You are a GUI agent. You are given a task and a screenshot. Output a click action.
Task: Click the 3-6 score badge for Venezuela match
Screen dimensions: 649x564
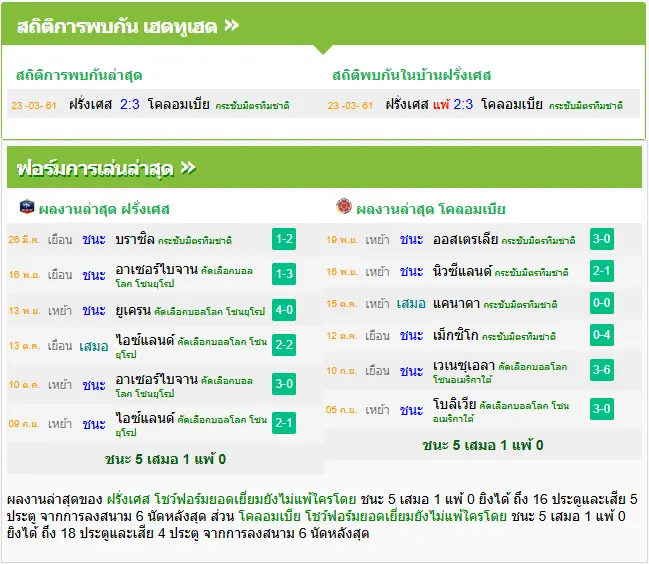pyautogui.click(x=601, y=370)
